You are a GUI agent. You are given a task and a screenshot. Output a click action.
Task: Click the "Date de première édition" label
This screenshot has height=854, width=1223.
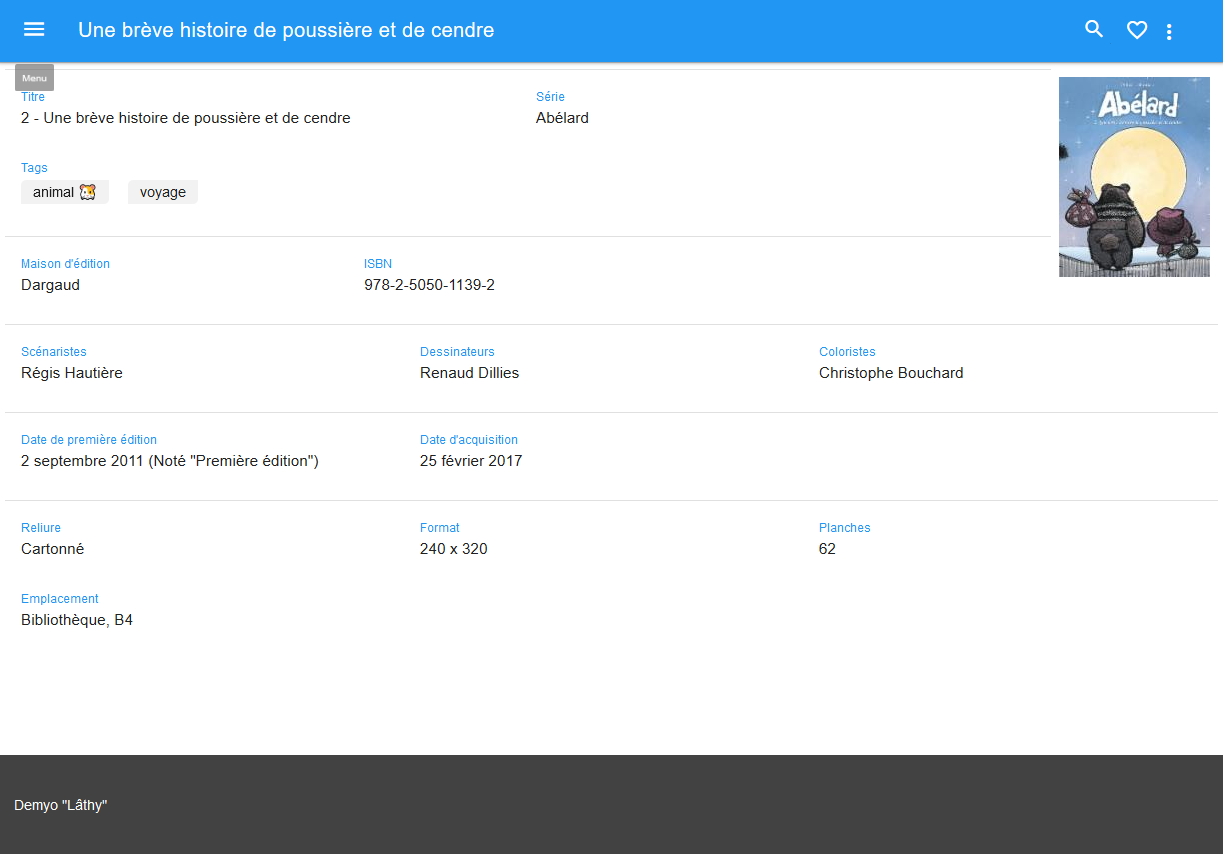(89, 440)
